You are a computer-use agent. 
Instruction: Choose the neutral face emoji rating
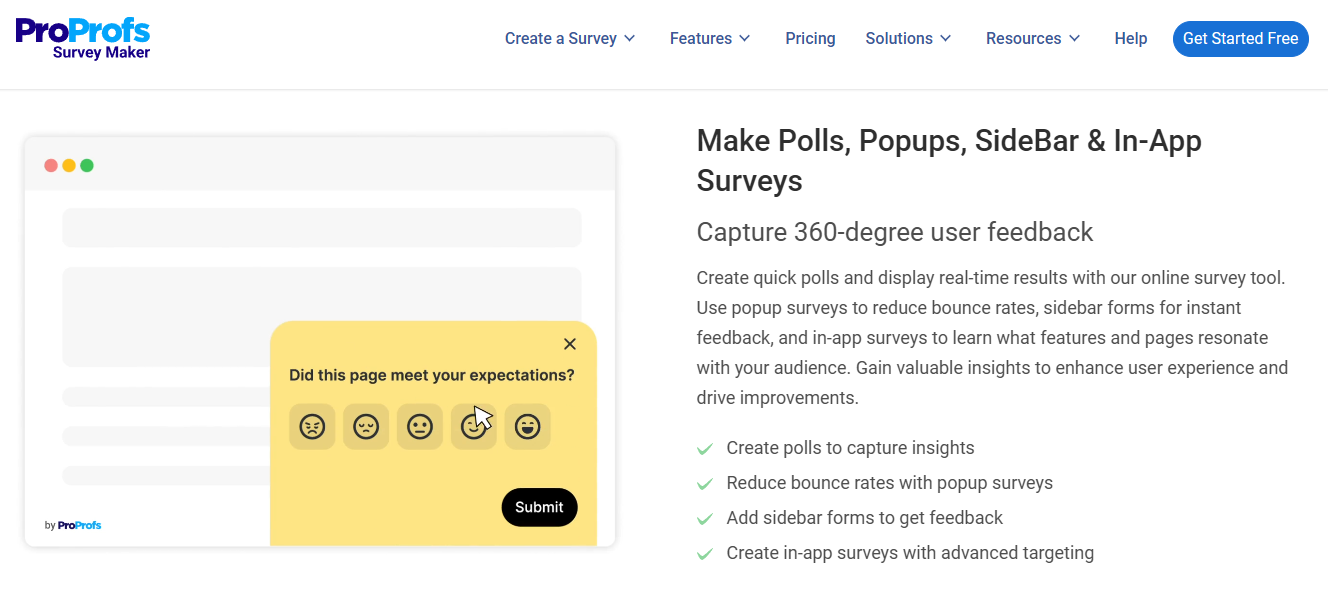420,427
